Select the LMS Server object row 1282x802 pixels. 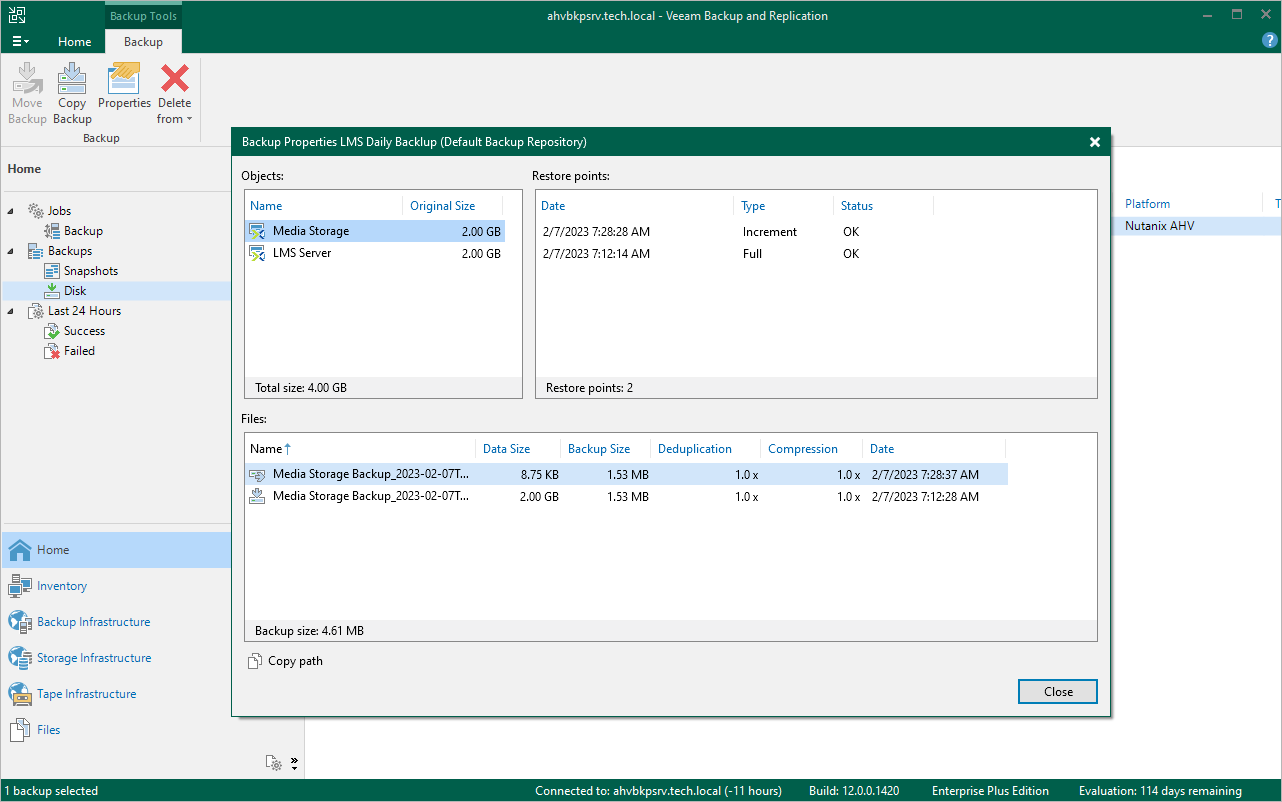(x=301, y=254)
